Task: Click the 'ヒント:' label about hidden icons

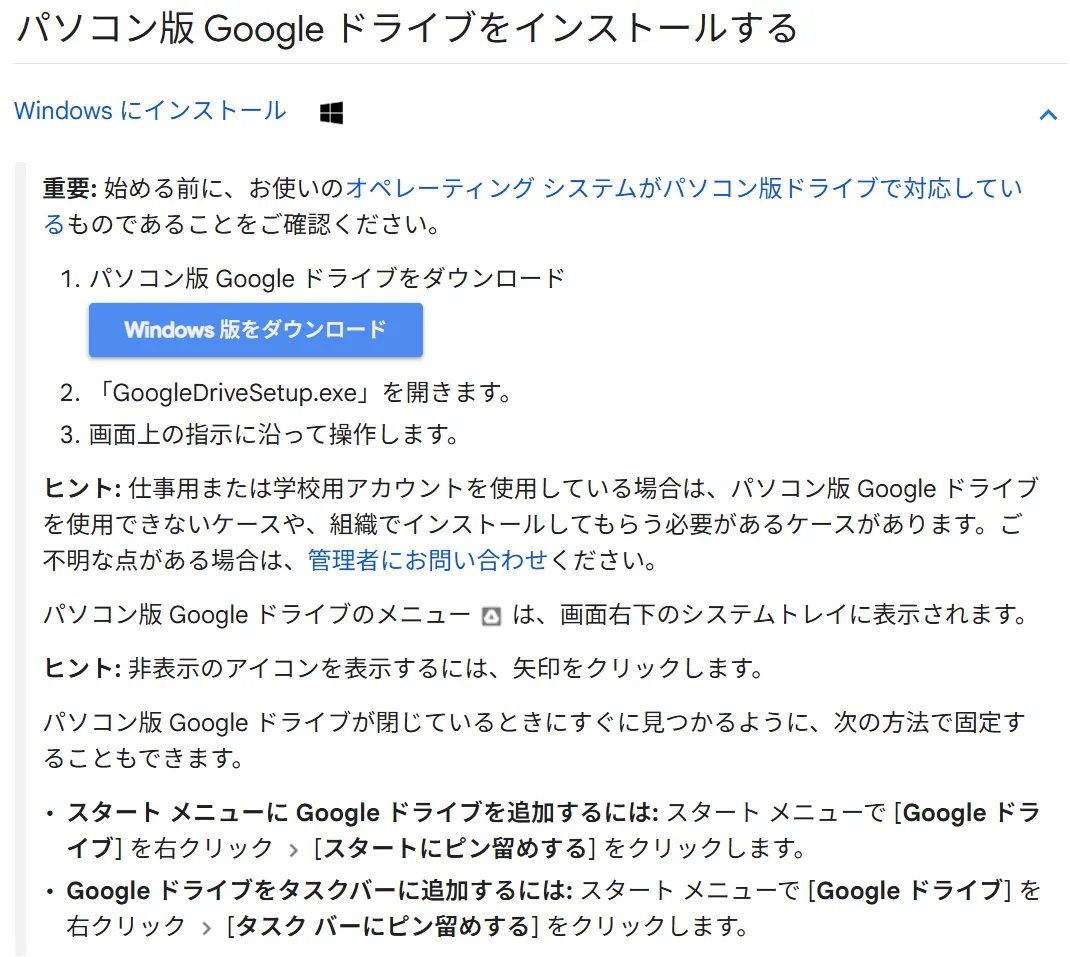Action: pyautogui.click(x=82, y=668)
